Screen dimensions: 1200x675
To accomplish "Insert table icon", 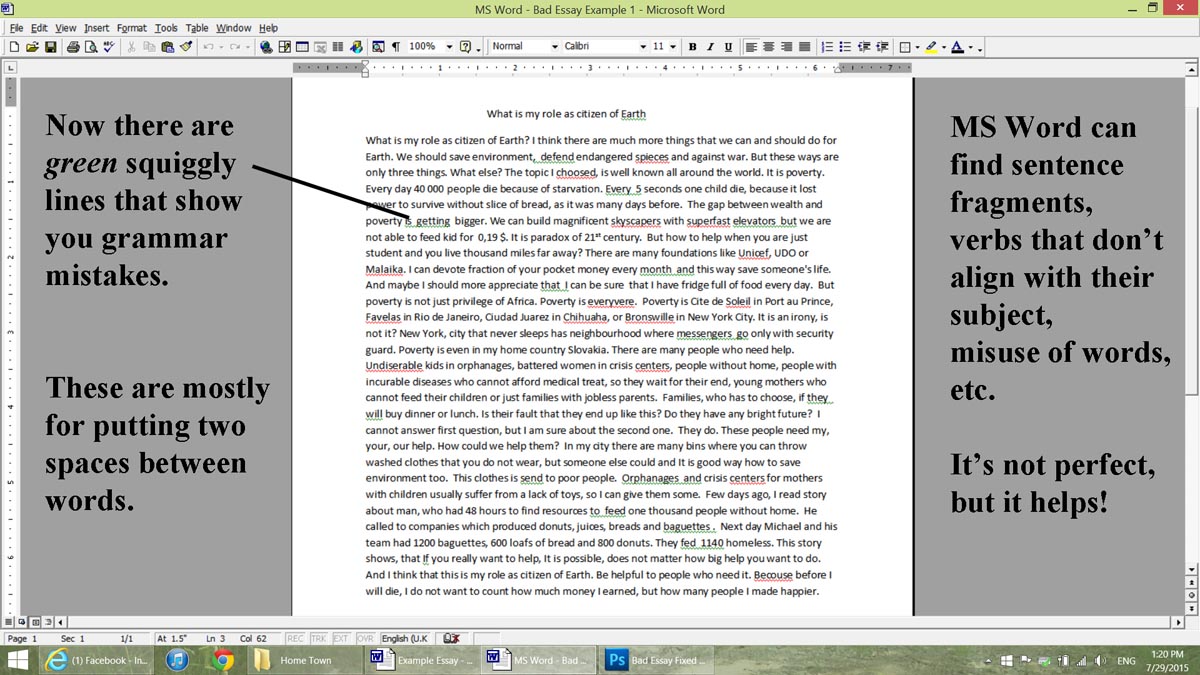I will click(302, 47).
